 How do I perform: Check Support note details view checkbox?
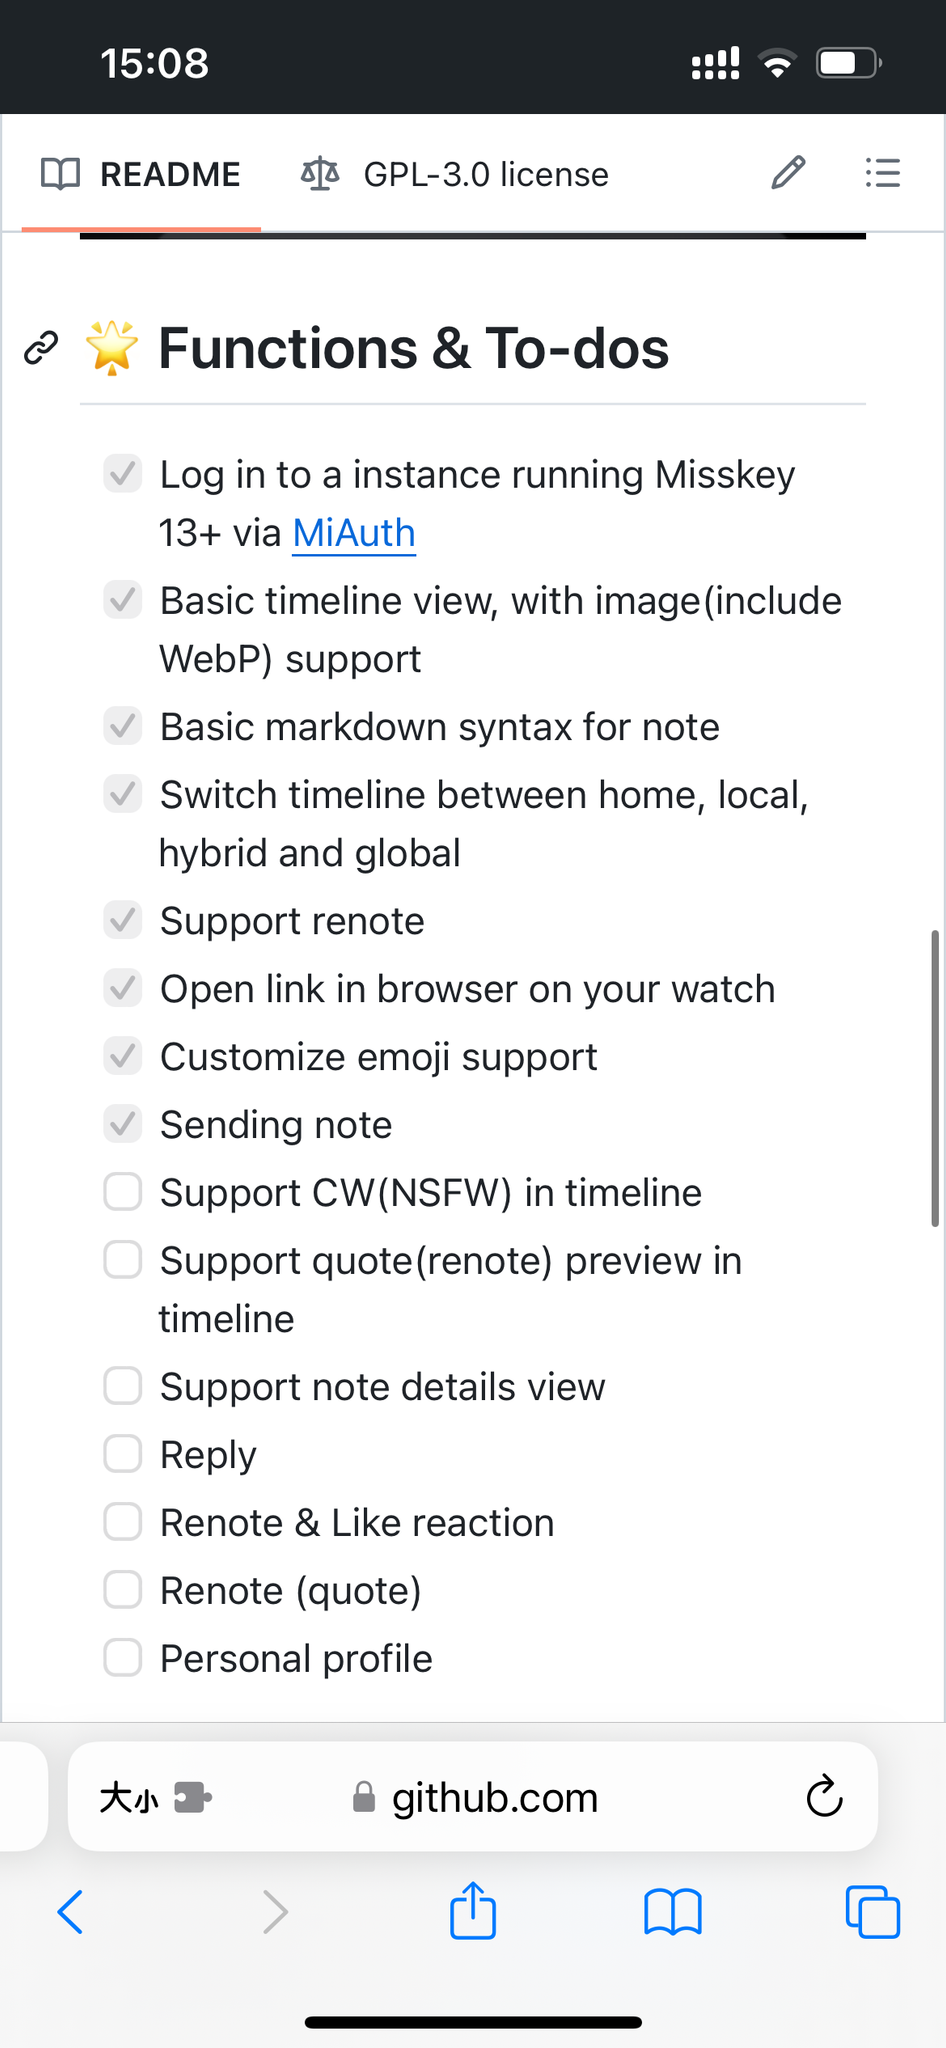point(123,1386)
